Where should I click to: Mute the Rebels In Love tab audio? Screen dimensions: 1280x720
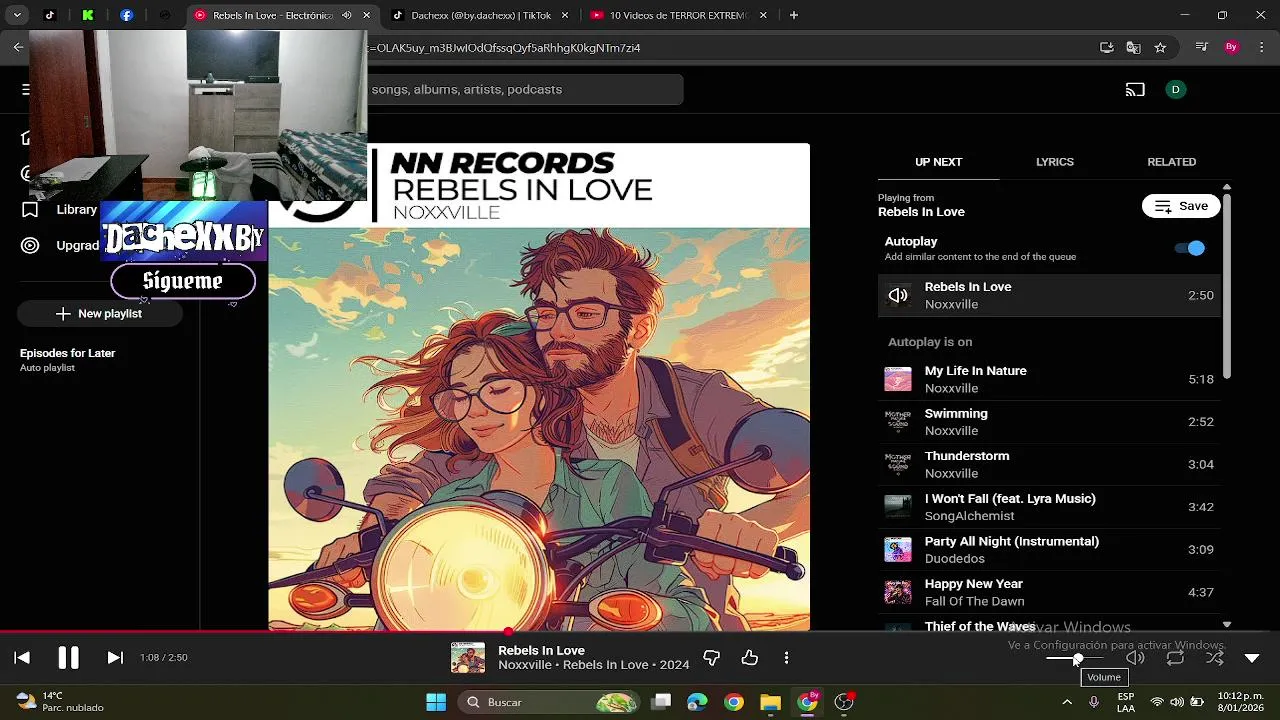pos(347,15)
